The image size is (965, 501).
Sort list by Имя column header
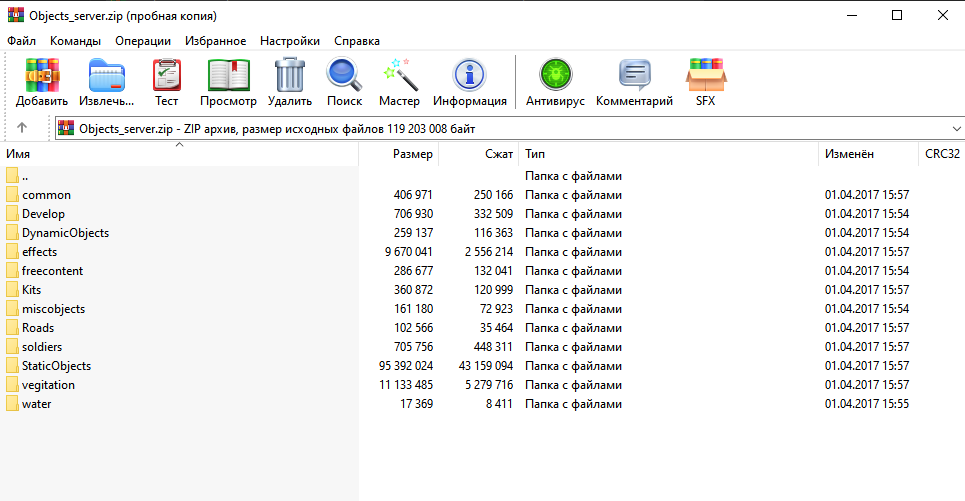[18, 155]
